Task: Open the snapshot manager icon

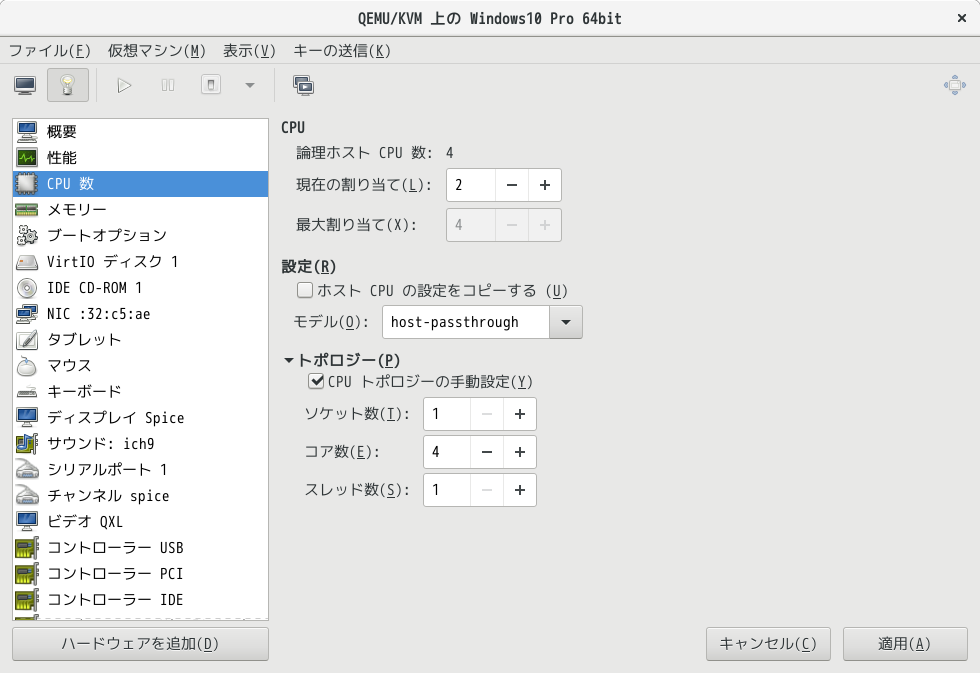Action: (x=304, y=85)
